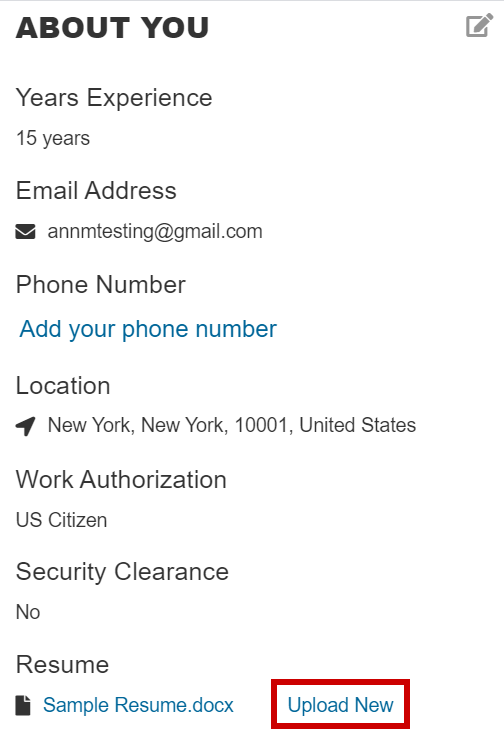Select the location arrow icon
The width and height of the screenshot is (504, 744).
(25, 426)
